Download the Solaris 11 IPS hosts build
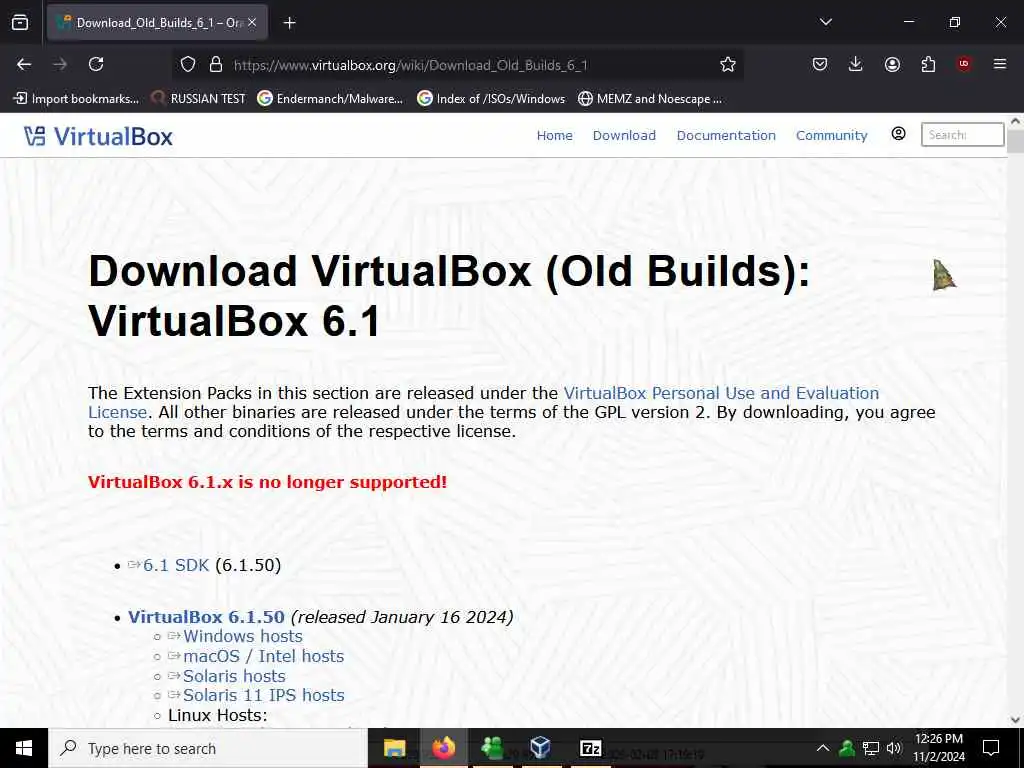Viewport: 1024px width, 768px height. tap(263, 696)
